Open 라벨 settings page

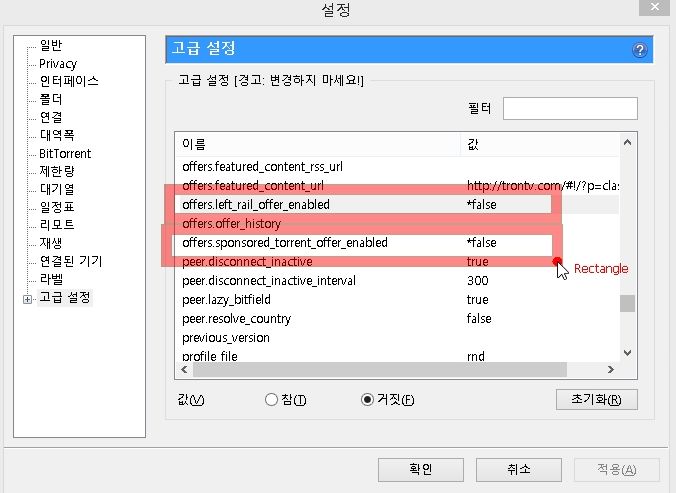[x=51, y=279]
